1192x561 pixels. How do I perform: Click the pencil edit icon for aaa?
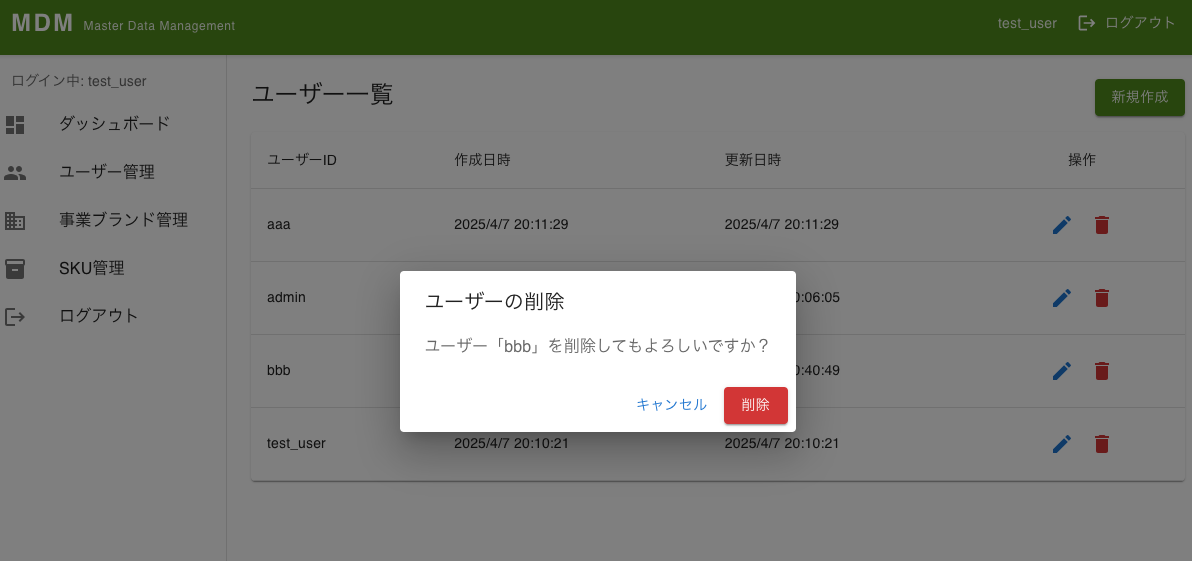point(1062,225)
